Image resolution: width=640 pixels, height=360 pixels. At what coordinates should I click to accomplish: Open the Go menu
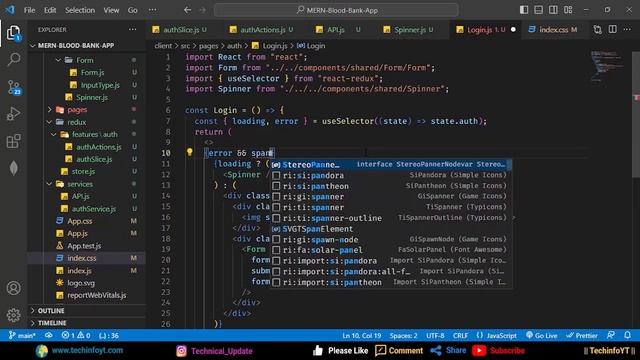[133, 10]
